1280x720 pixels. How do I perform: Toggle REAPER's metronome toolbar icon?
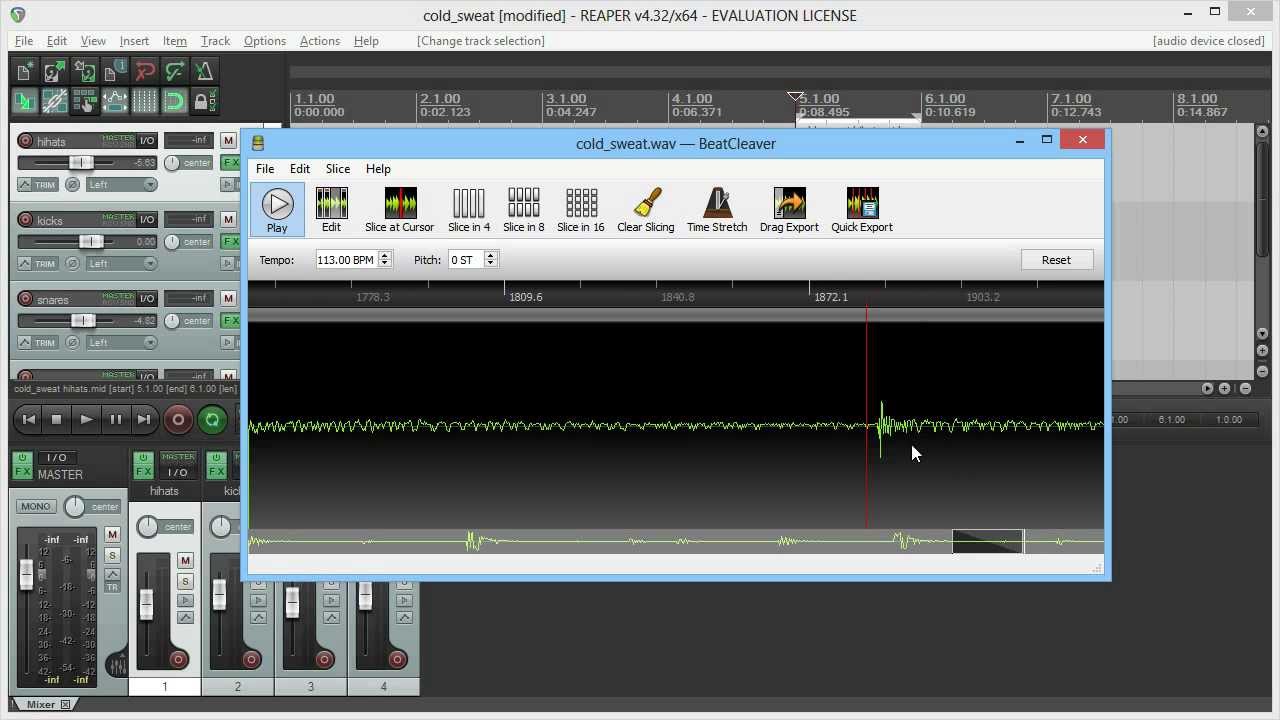205,71
